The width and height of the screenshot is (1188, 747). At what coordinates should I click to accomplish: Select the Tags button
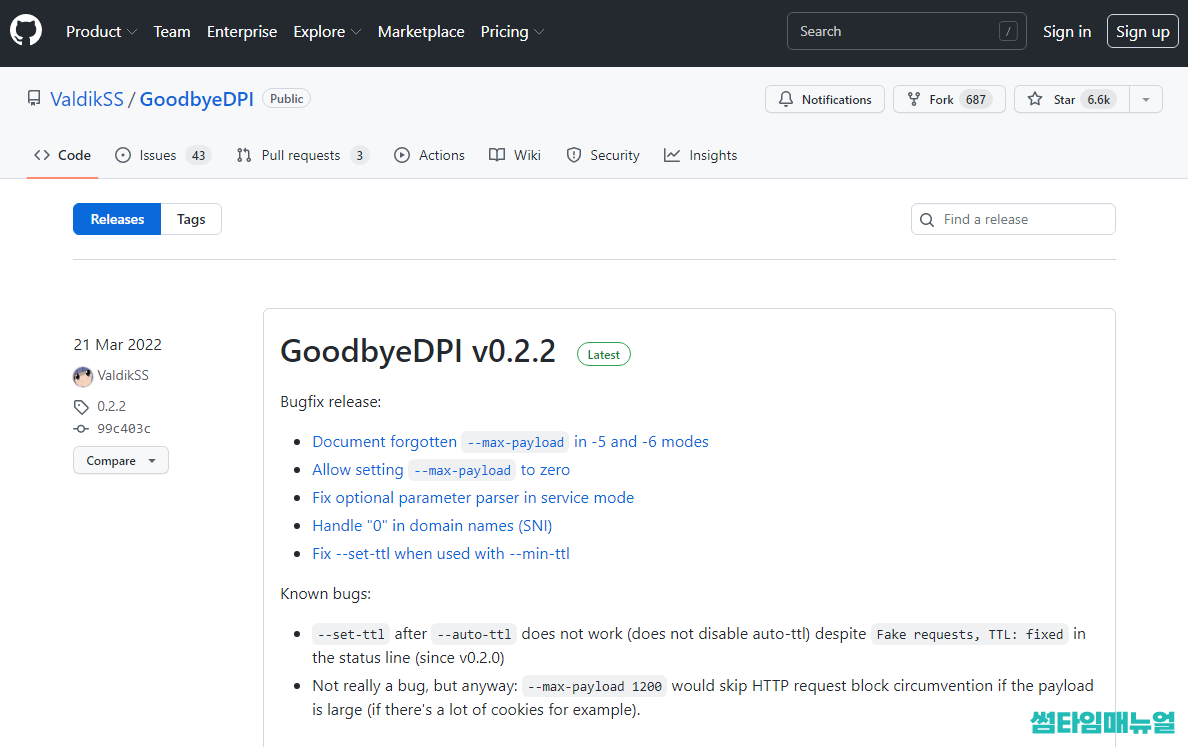pos(191,219)
